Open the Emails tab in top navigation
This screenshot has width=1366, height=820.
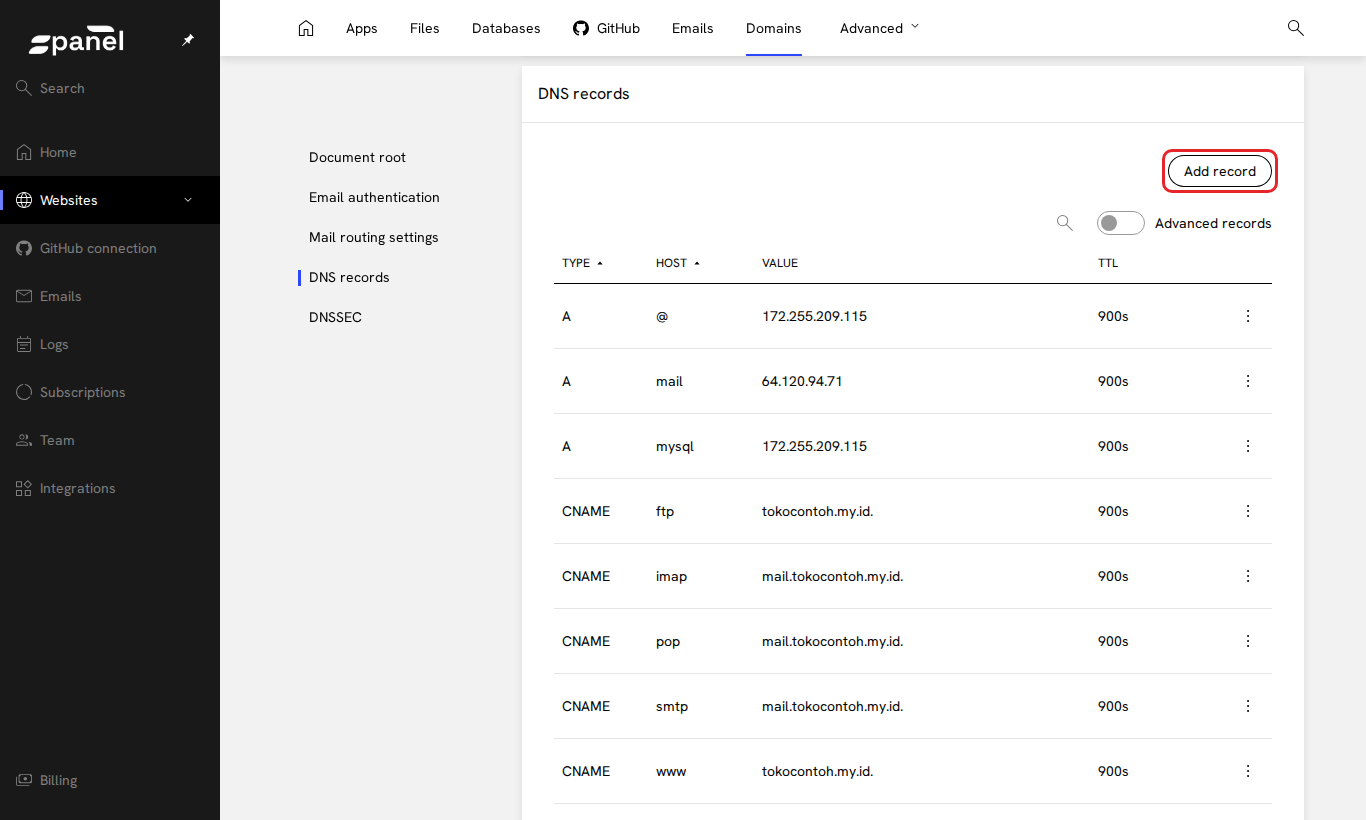click(693, 28)
